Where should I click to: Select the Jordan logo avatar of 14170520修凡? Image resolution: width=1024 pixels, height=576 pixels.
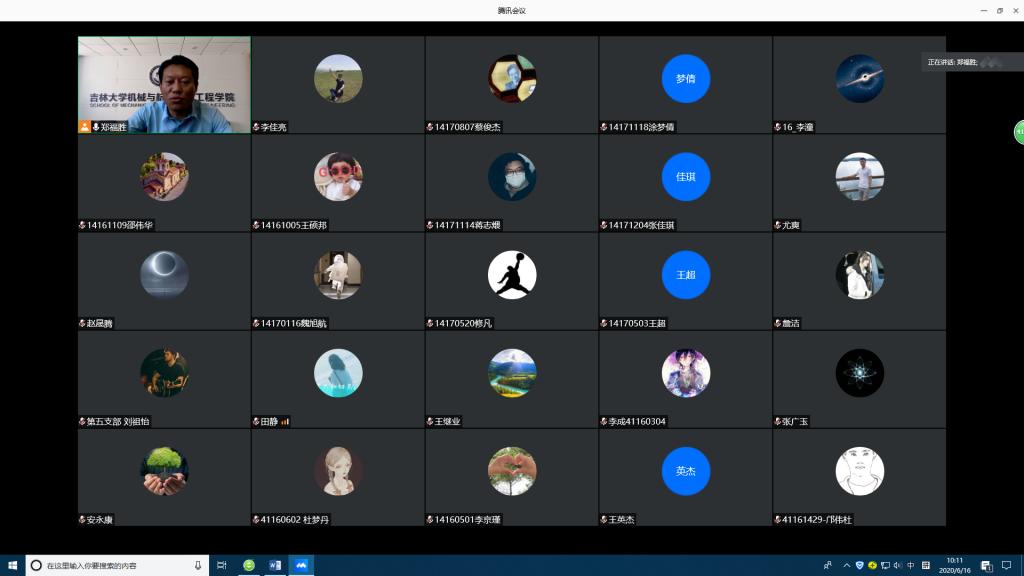click(x=512, y=275)
